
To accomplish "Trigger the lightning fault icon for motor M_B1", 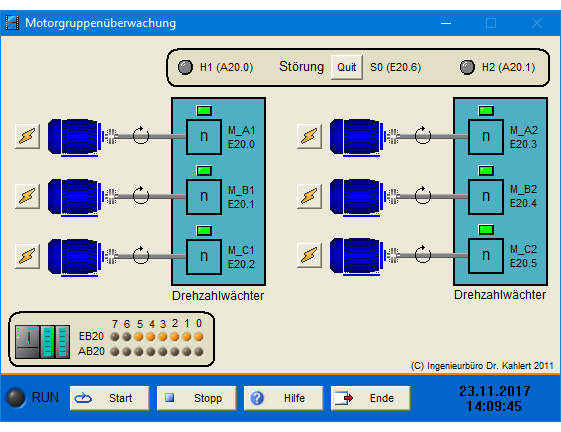I will coord(28,196).
